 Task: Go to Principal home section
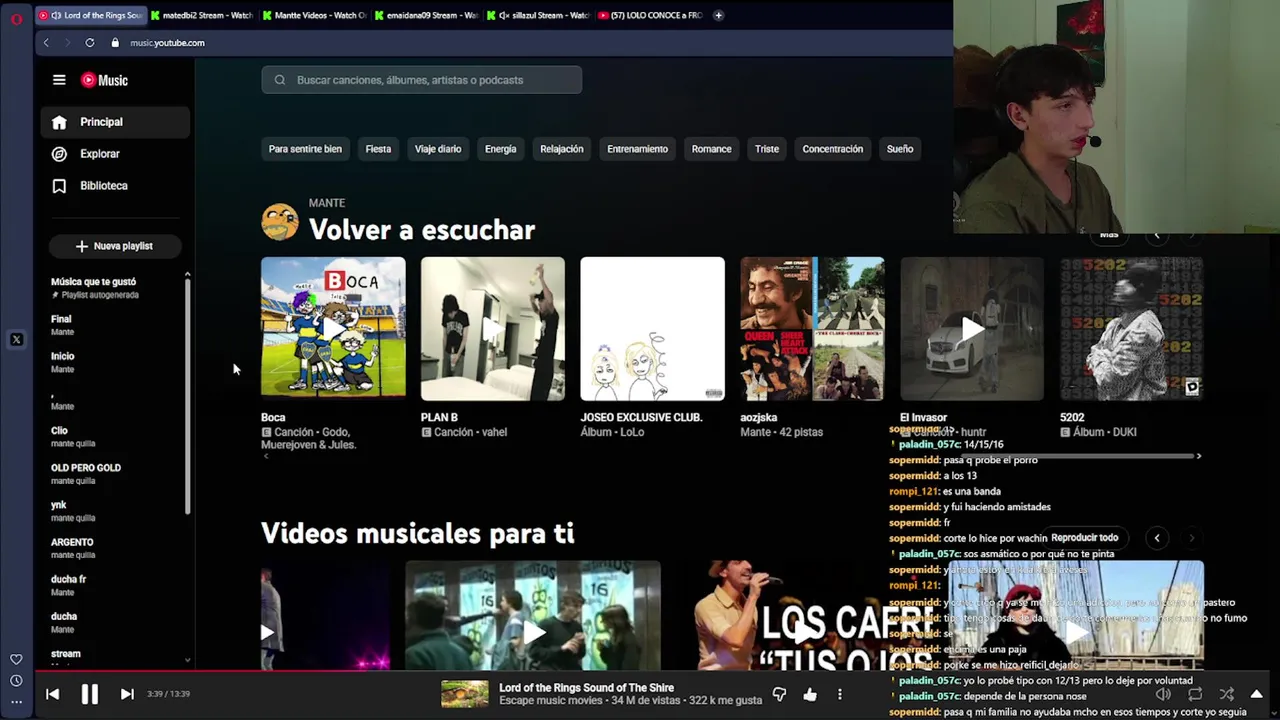coord(115,122)
